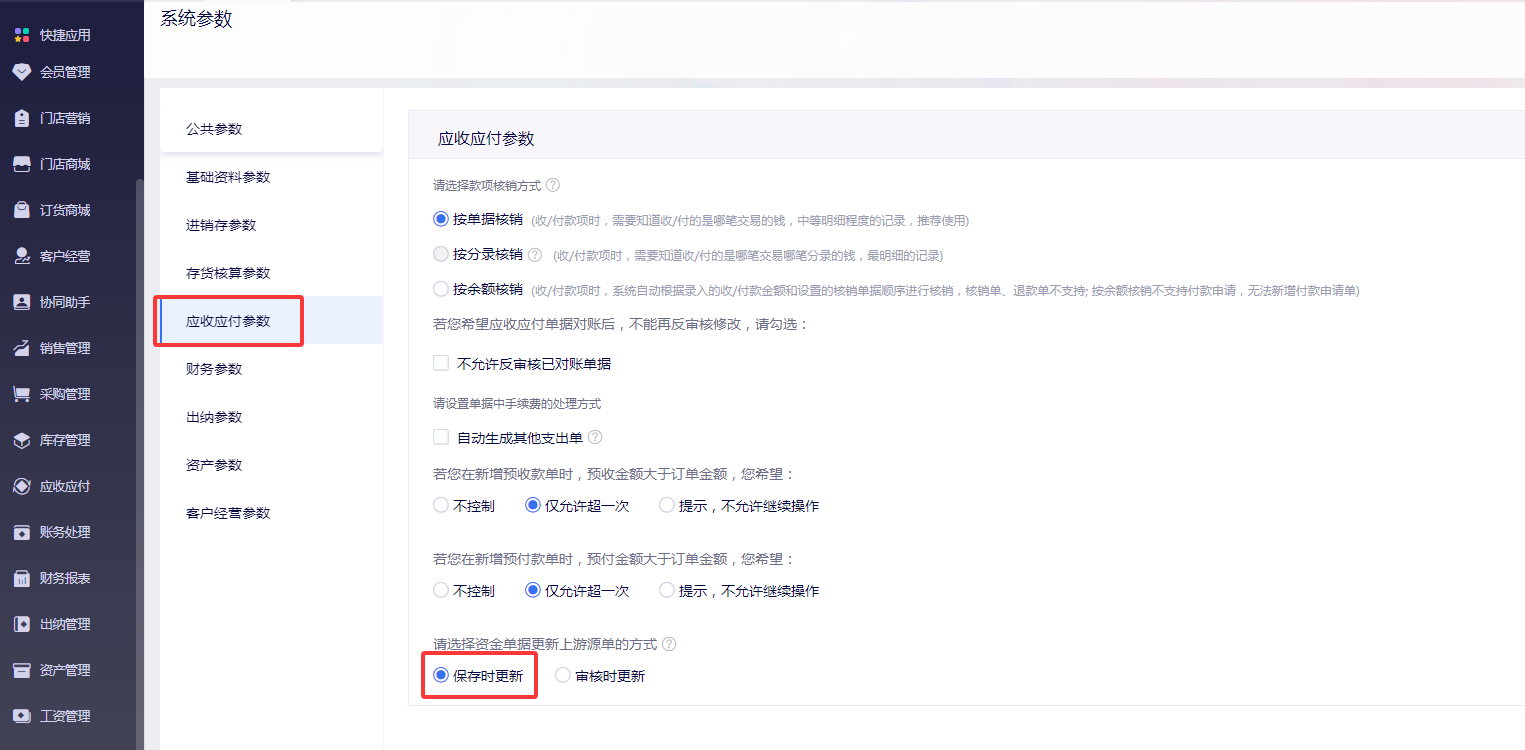Open 客户经营参数 tab

(271, 513)
